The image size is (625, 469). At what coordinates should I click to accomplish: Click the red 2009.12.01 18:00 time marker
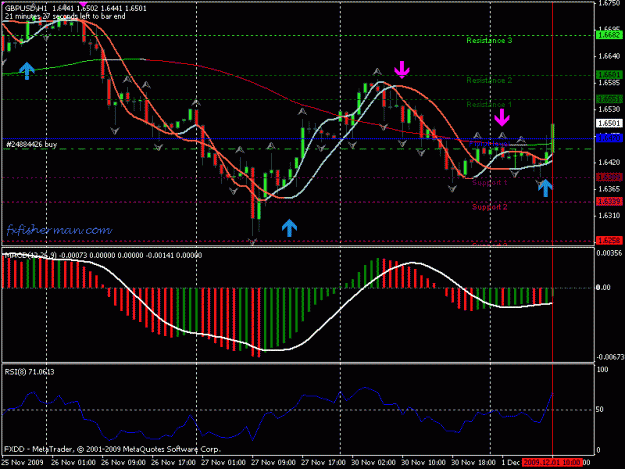coord(552,463)
